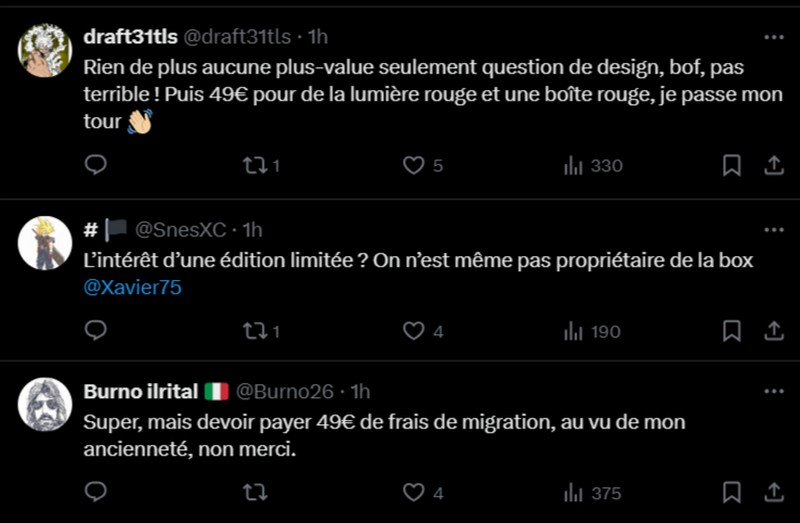Open draft31tls profile name link
Screen dimensions: 800x523
pos(131,37)
